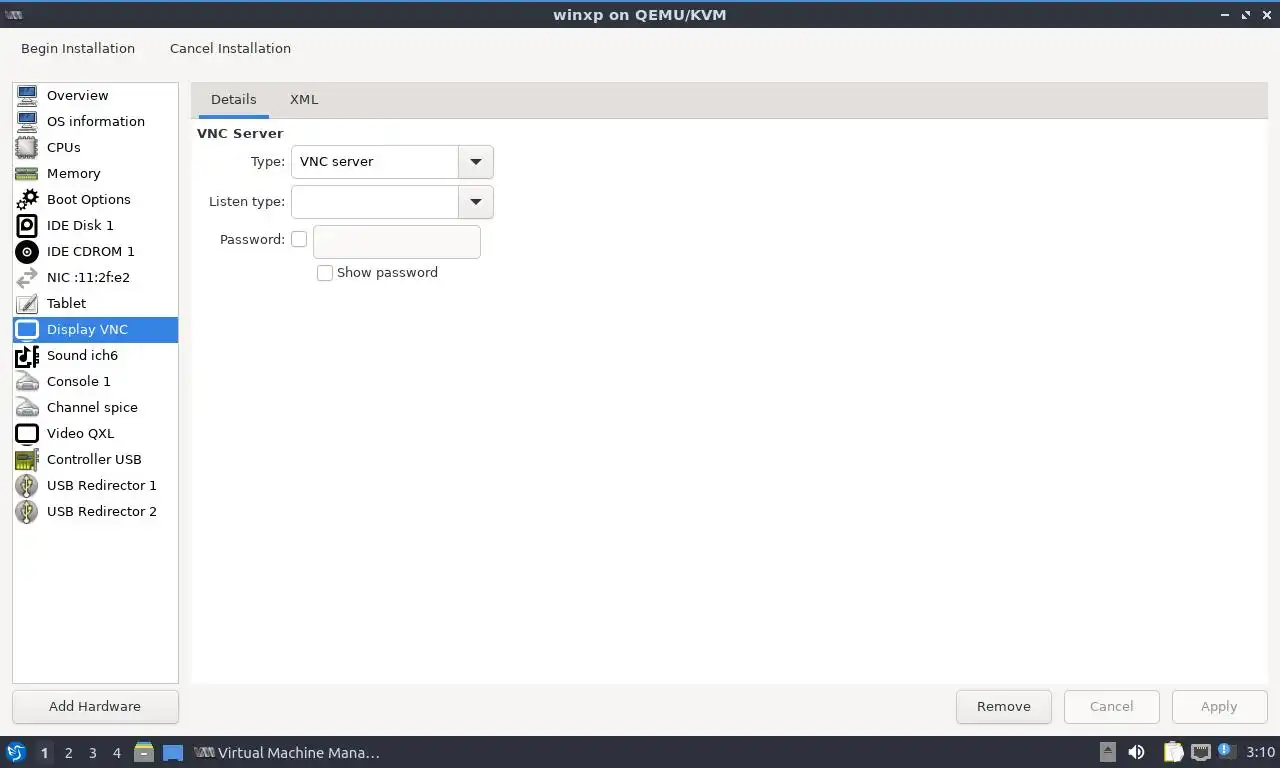This screenshot has height=768, width=1280.
Task: Select the Video QXL label
Action: 80,433
